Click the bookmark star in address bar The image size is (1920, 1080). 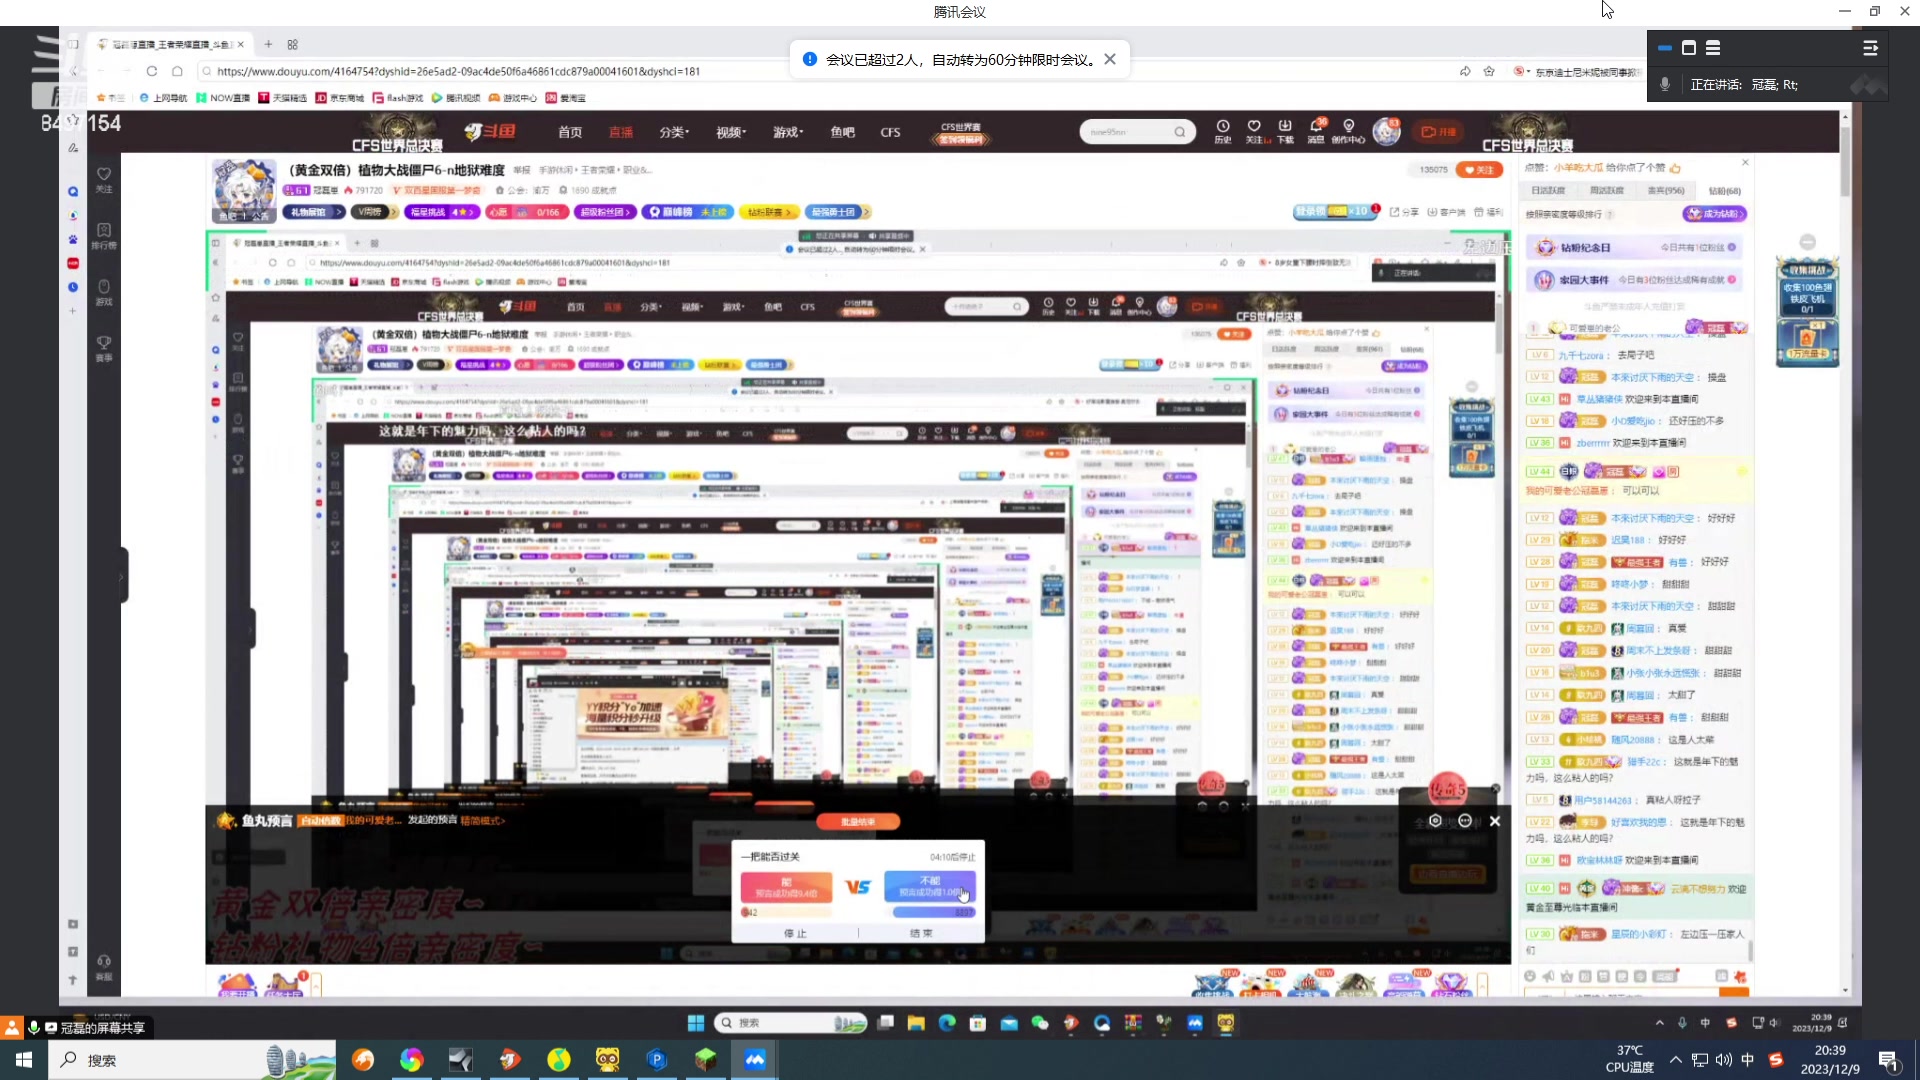point(1489,71)
